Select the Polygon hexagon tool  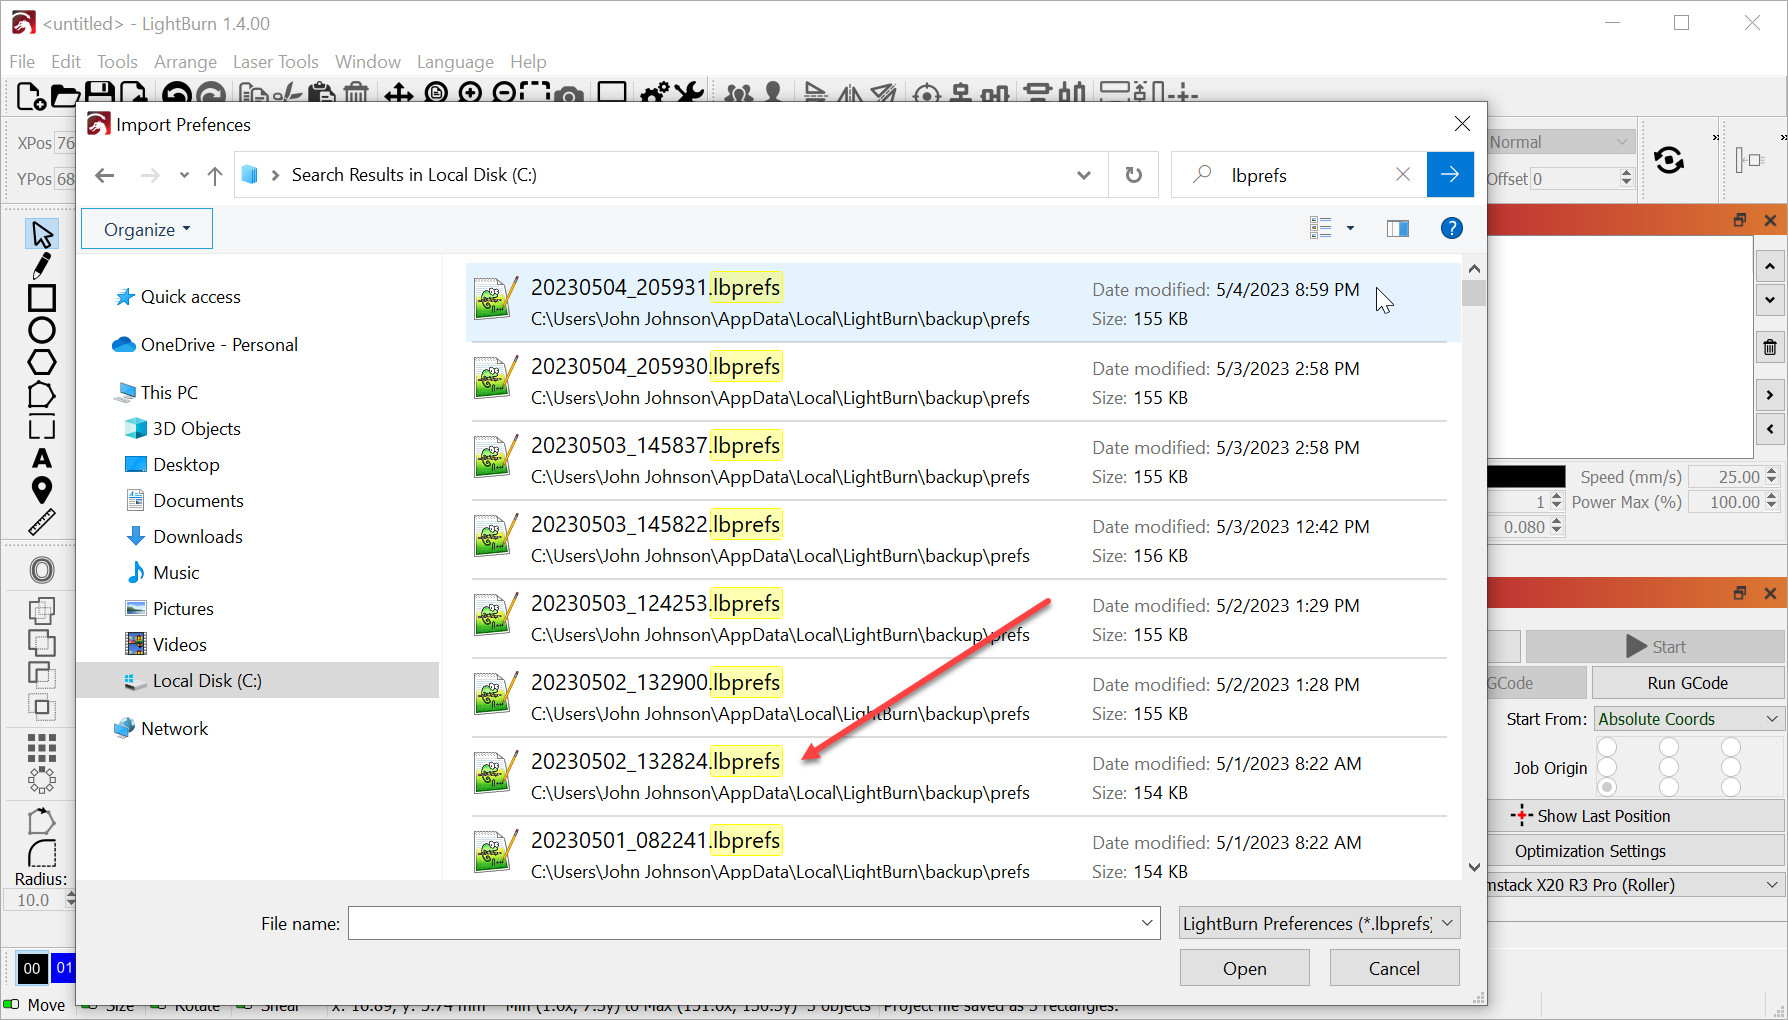point(42,362)
